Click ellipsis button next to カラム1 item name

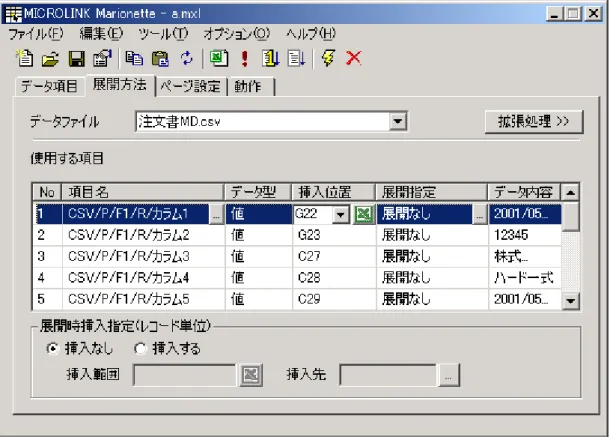click(216, 214)
